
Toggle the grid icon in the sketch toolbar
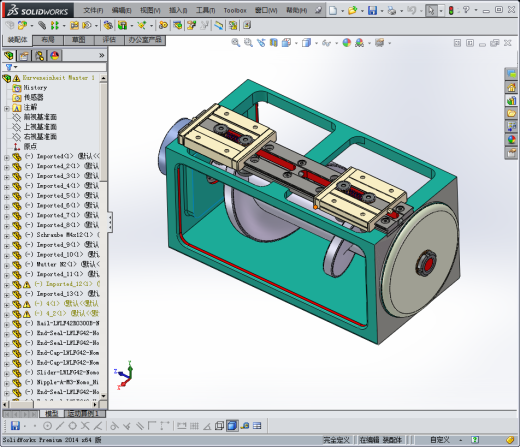pyautogui.click(x=194, y=426)
